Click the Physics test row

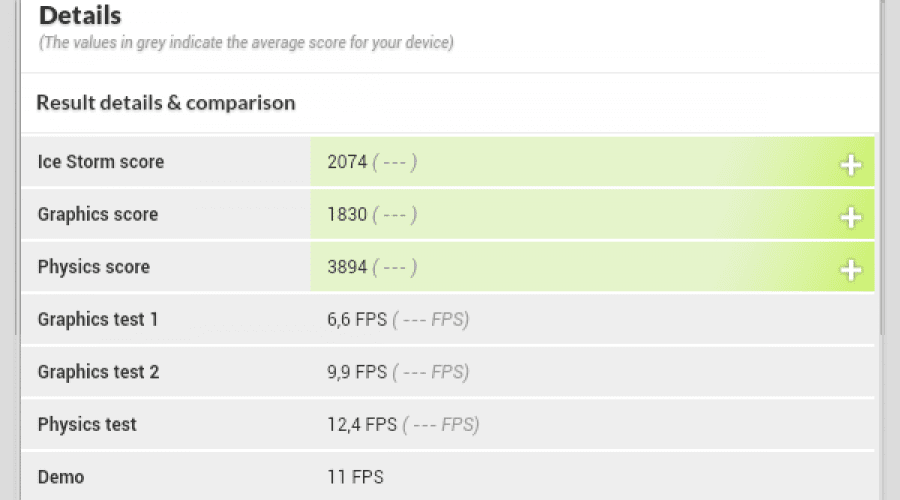pos(448,425)
